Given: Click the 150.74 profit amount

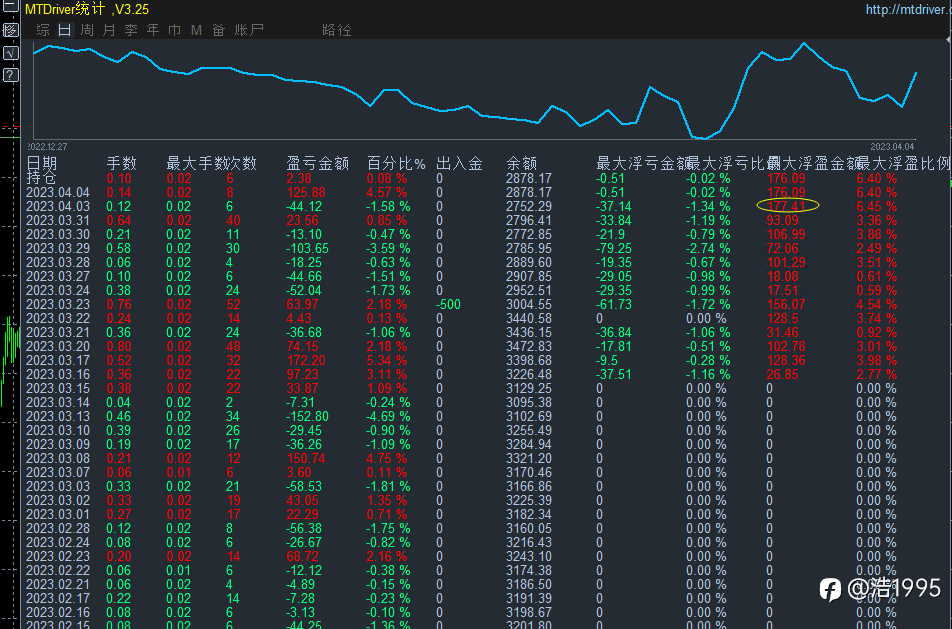Looking at the screenshot, I should (305, 458).
